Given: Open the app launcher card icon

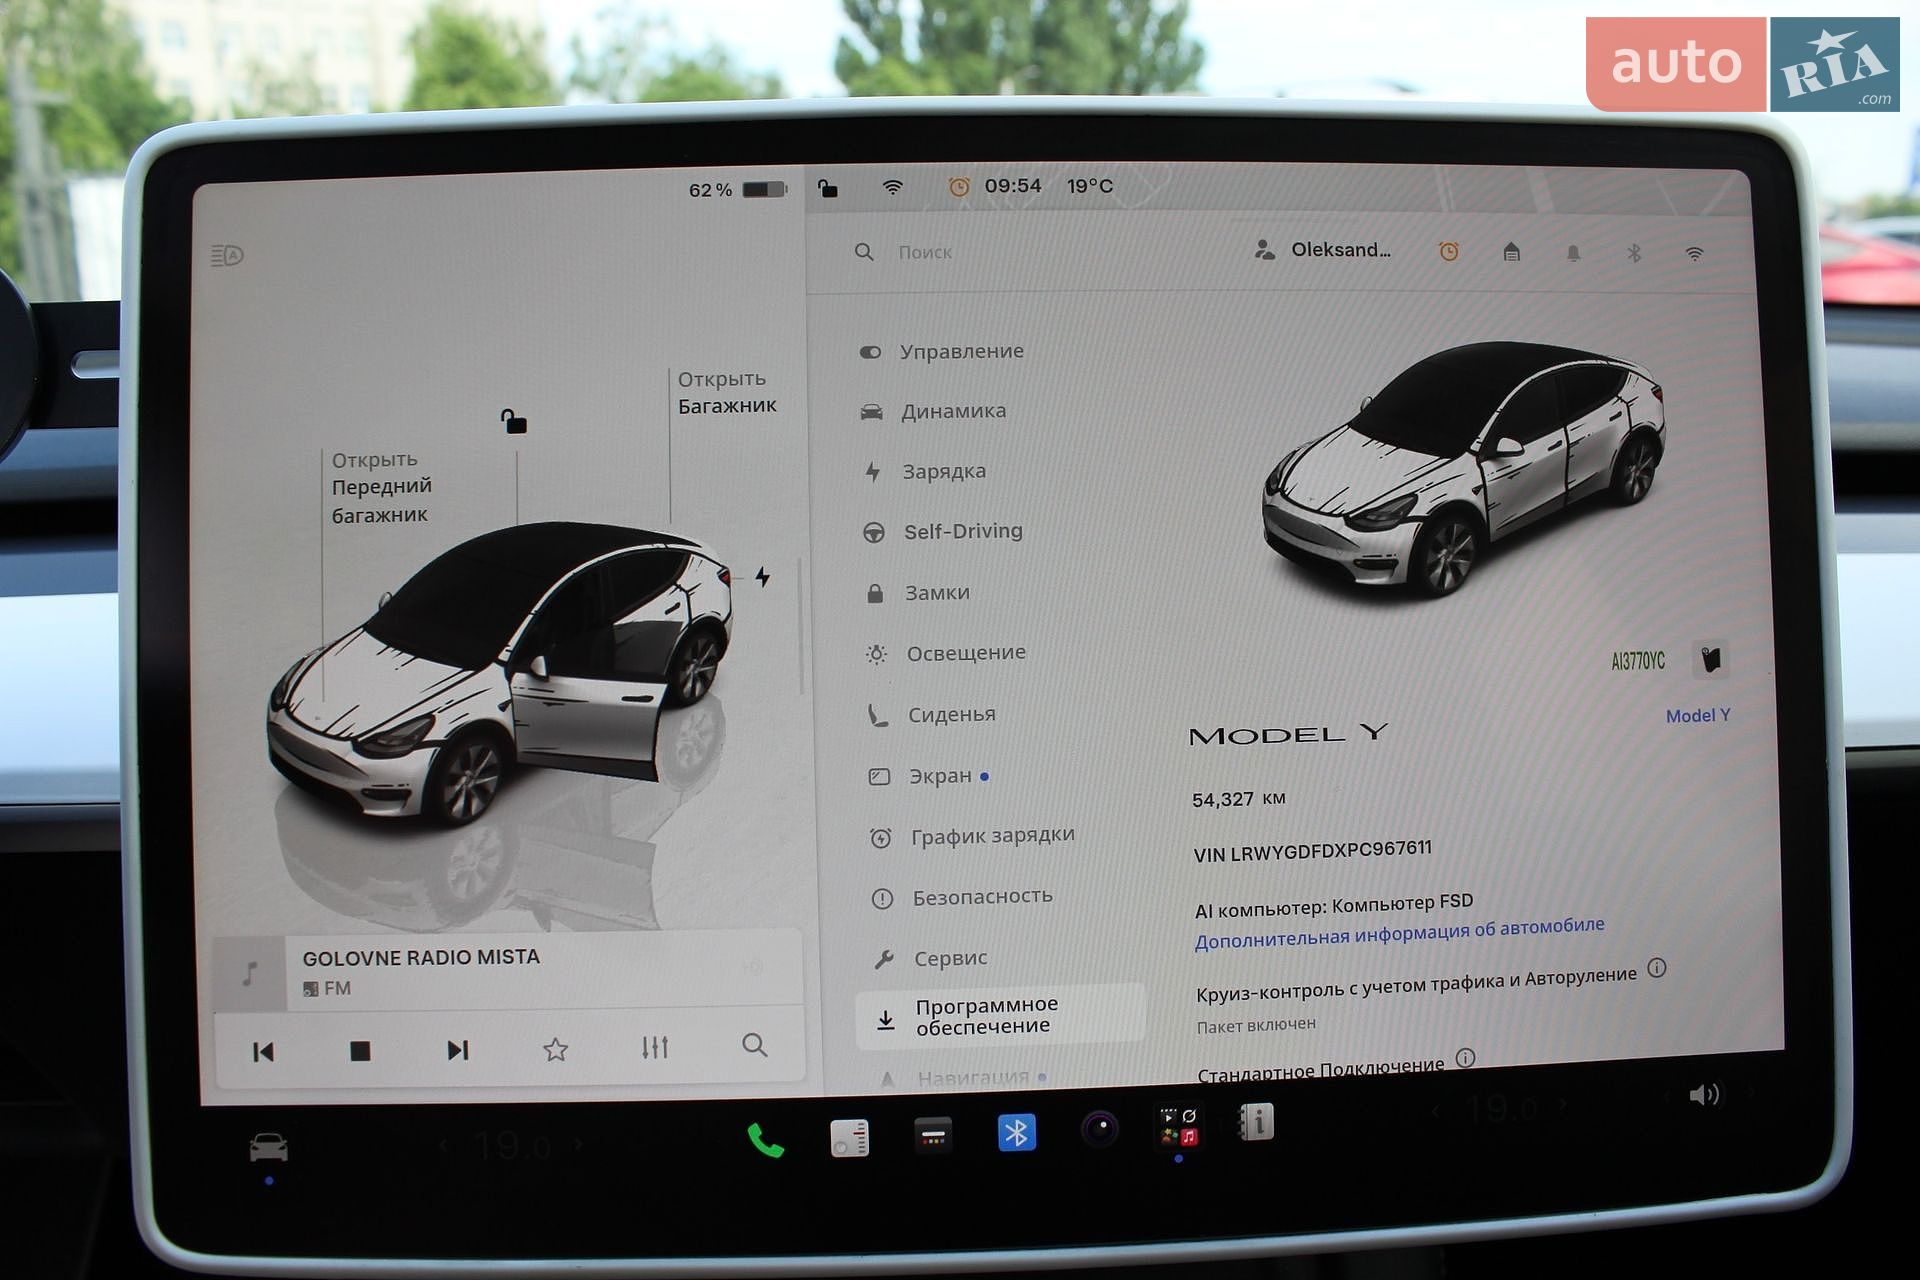Looking at the screenshot, I should coord(933,1135).
